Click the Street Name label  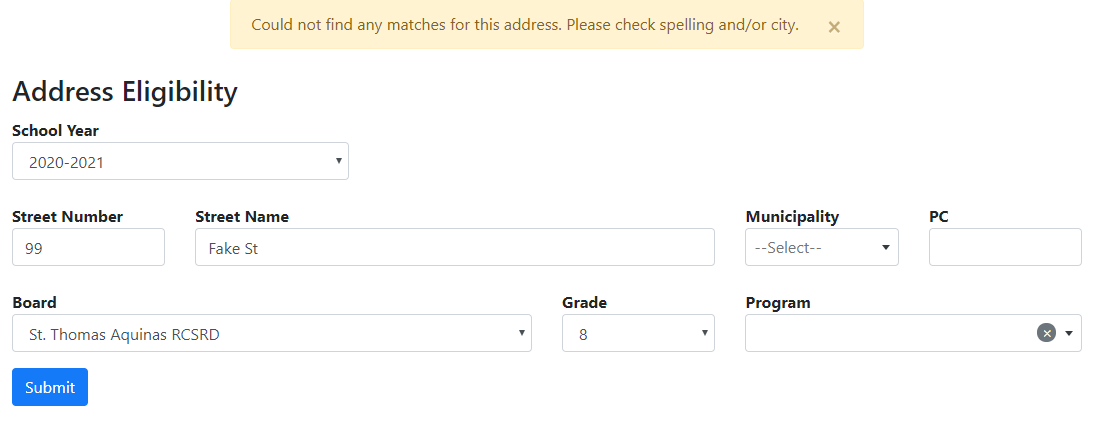point(242,216)
